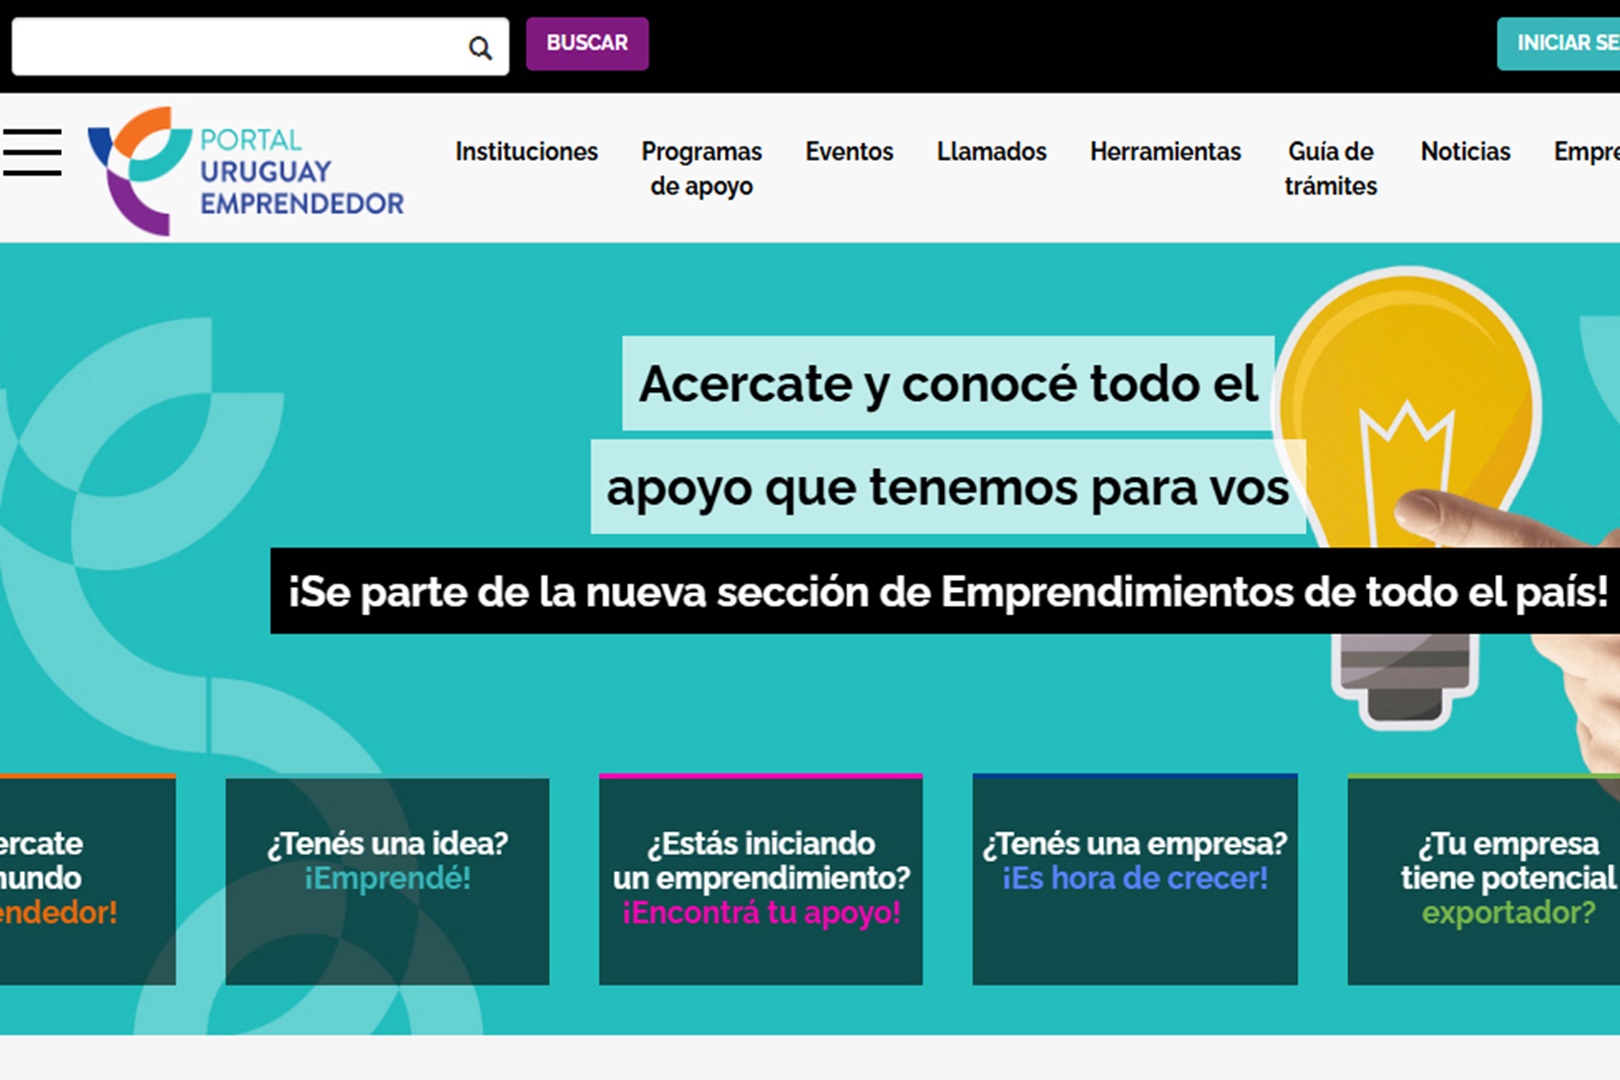Image resolution: width=1620 pixels, height=1080 pixels.
Task: Select the '¿Tenés una idea? ¡Emprendé!' card
Action: pyautogui.click(x=387, y=880)
